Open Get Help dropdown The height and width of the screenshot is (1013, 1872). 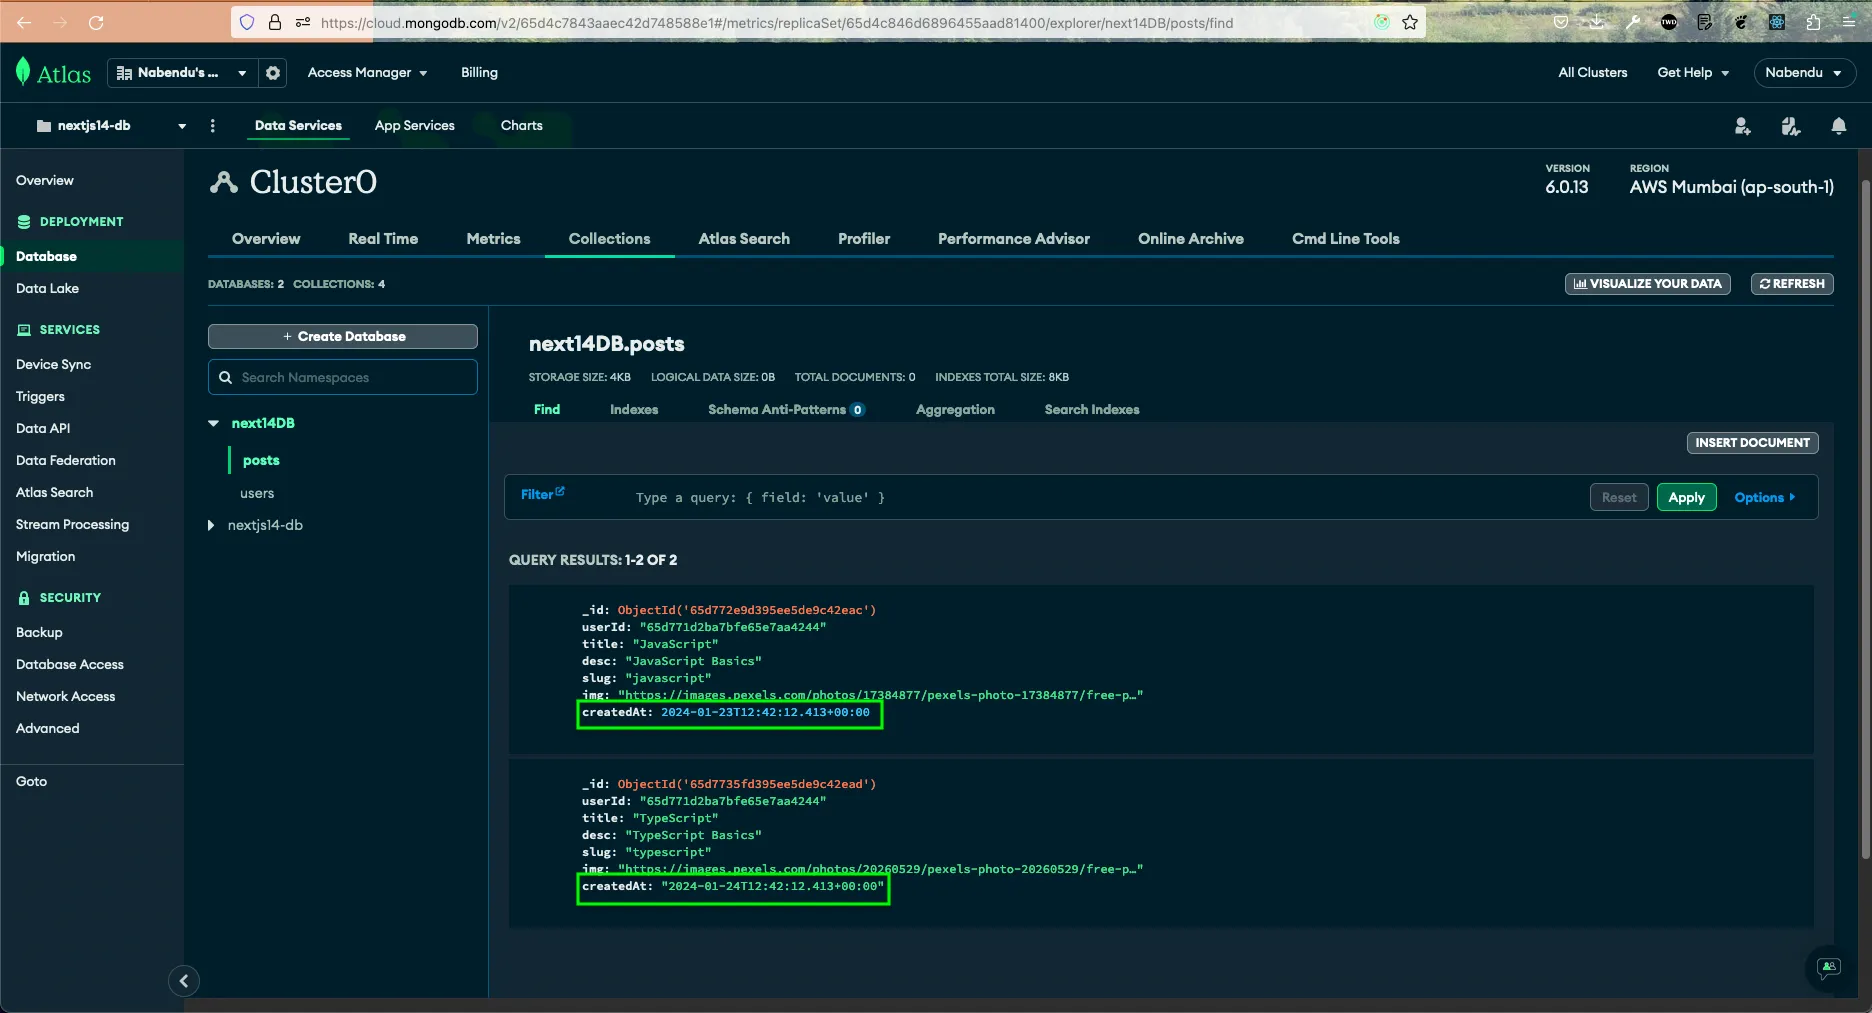(x=1693, y=72)
